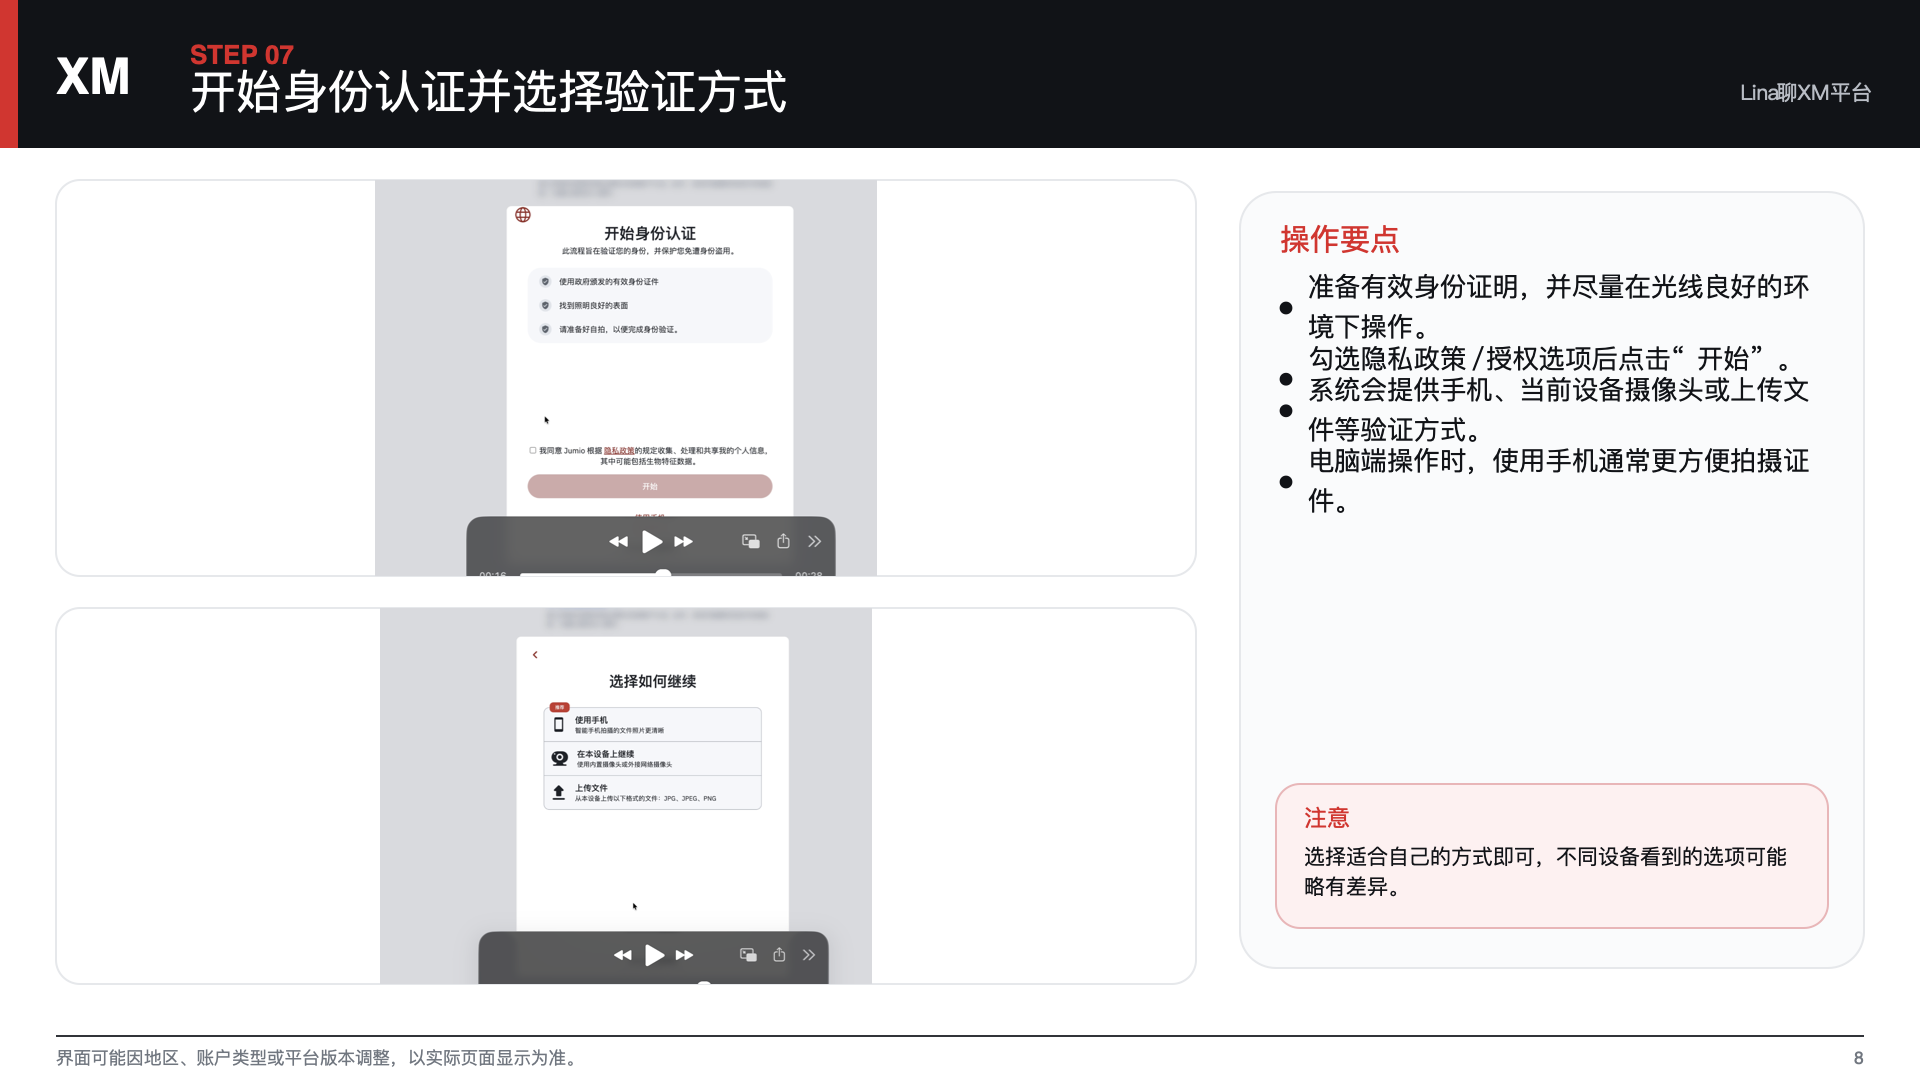1920x1080 pixels.
Task: Click the subtitle 此流程旨在验证您的身份
Action: click(650, 252)
